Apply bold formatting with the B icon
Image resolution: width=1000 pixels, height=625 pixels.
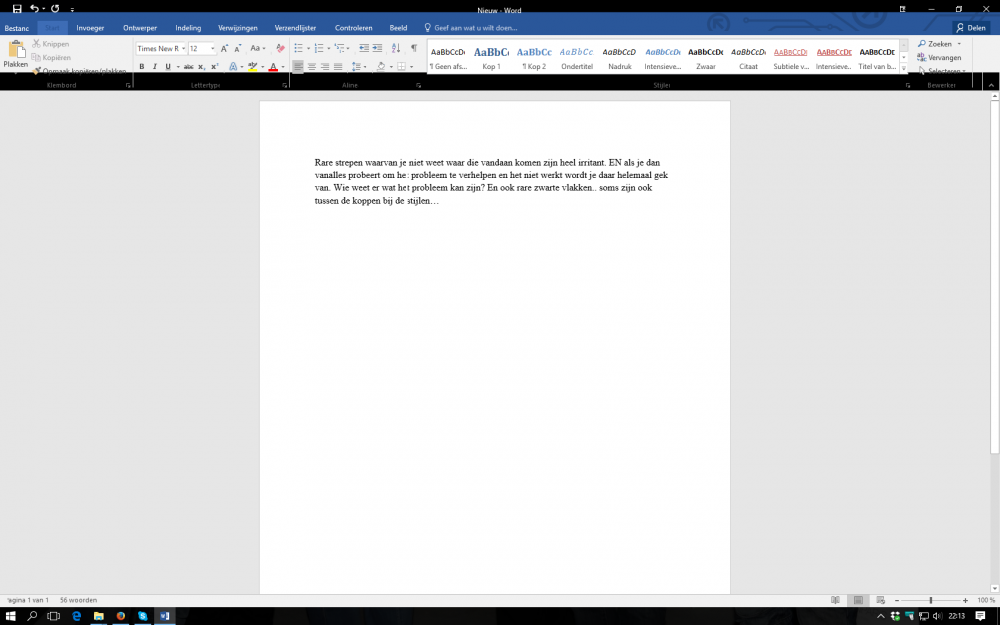point(141,66)
